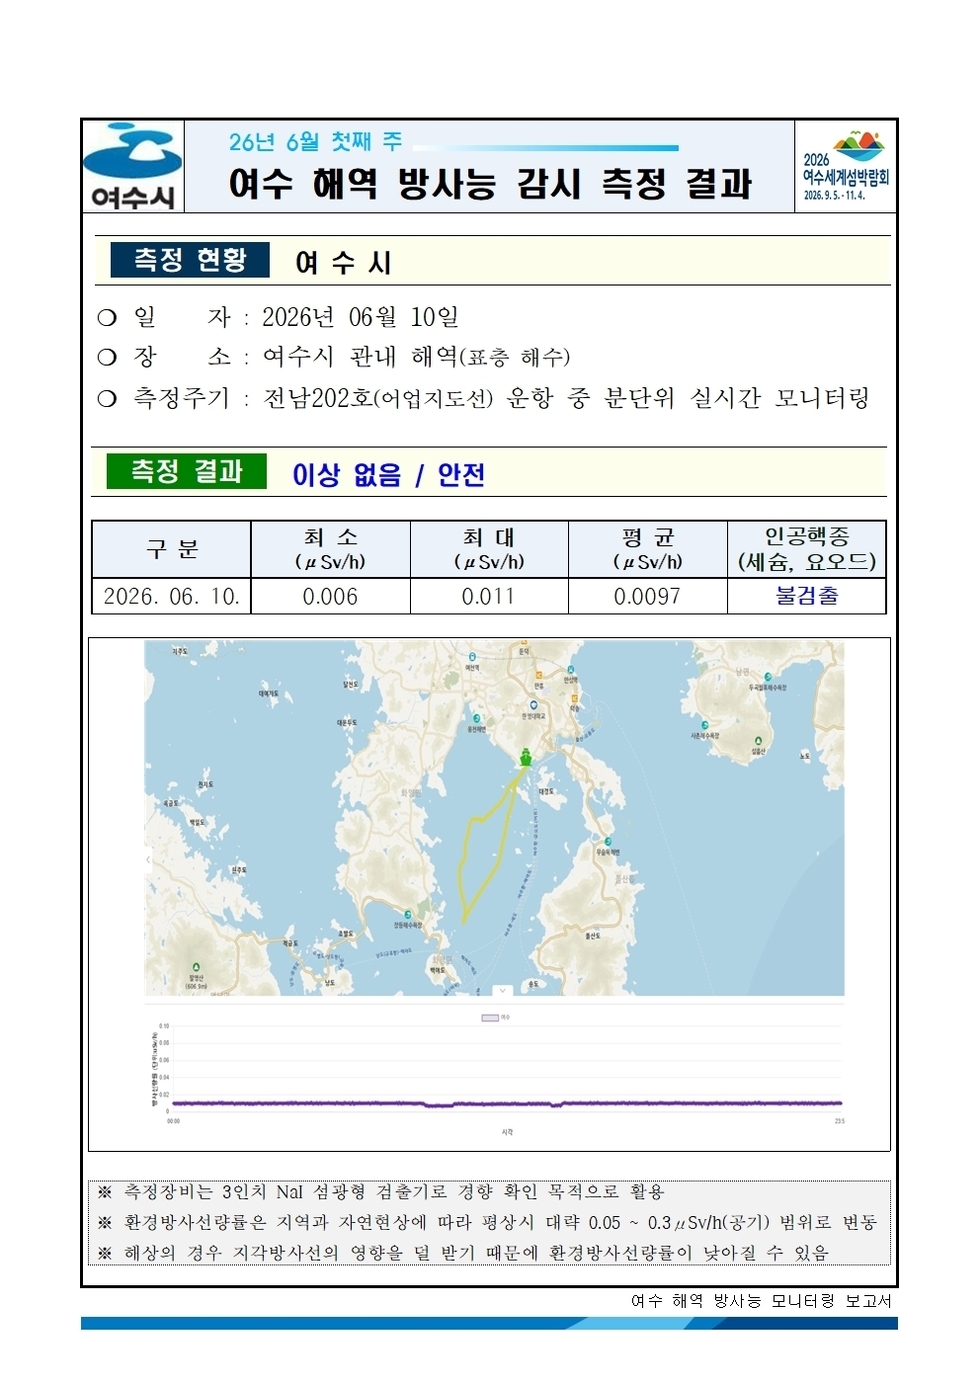Click the 지주도 label on the map
980x1386 pixels.
coord(179,652)
